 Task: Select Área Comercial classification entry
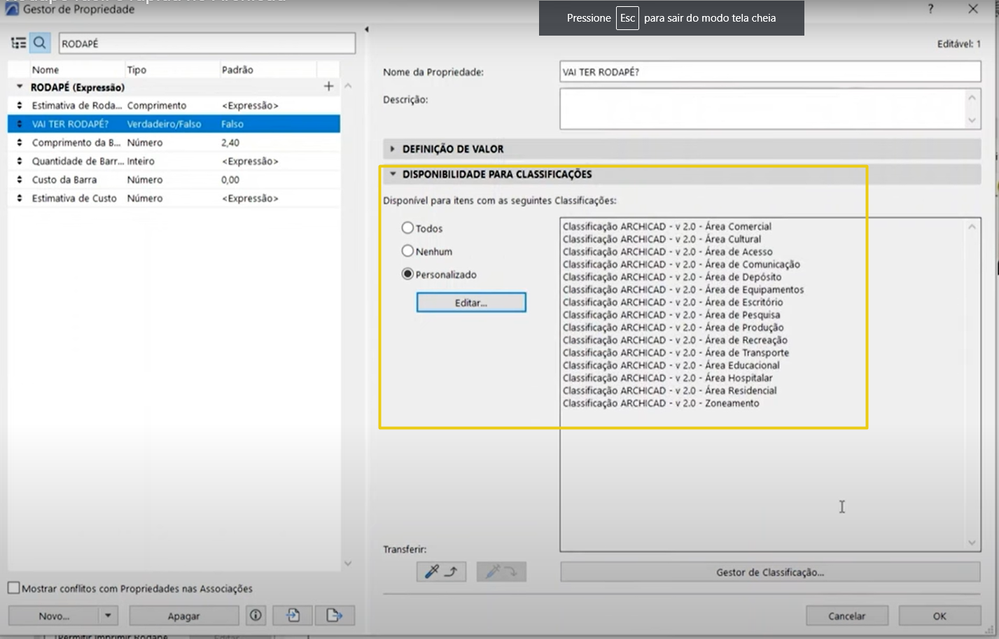pyautogui.click(x=666, y=226)
